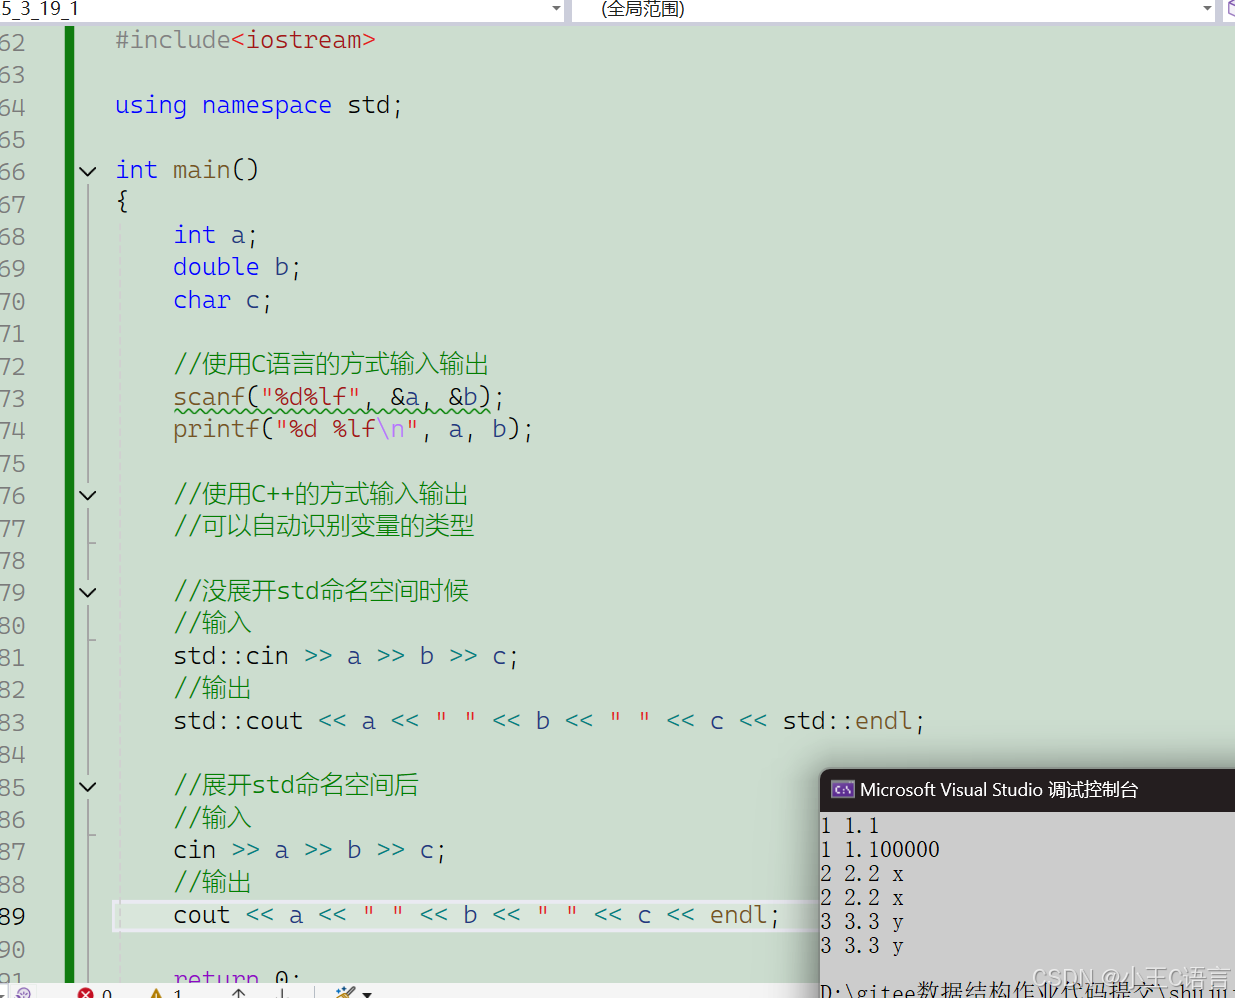1235x998 pixels.
Task: Click the comment //可以自动识别变量的类型
Action: click(x=324, y=526)
